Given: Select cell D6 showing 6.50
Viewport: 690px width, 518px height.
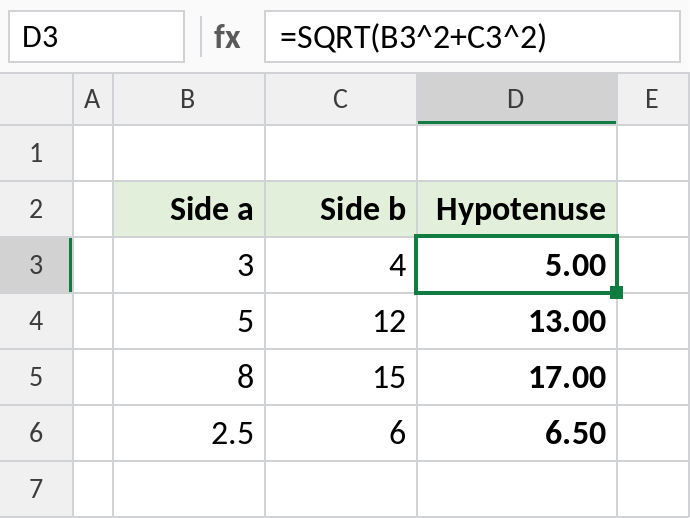Looking at the screenshot, I should coord(517,433).
